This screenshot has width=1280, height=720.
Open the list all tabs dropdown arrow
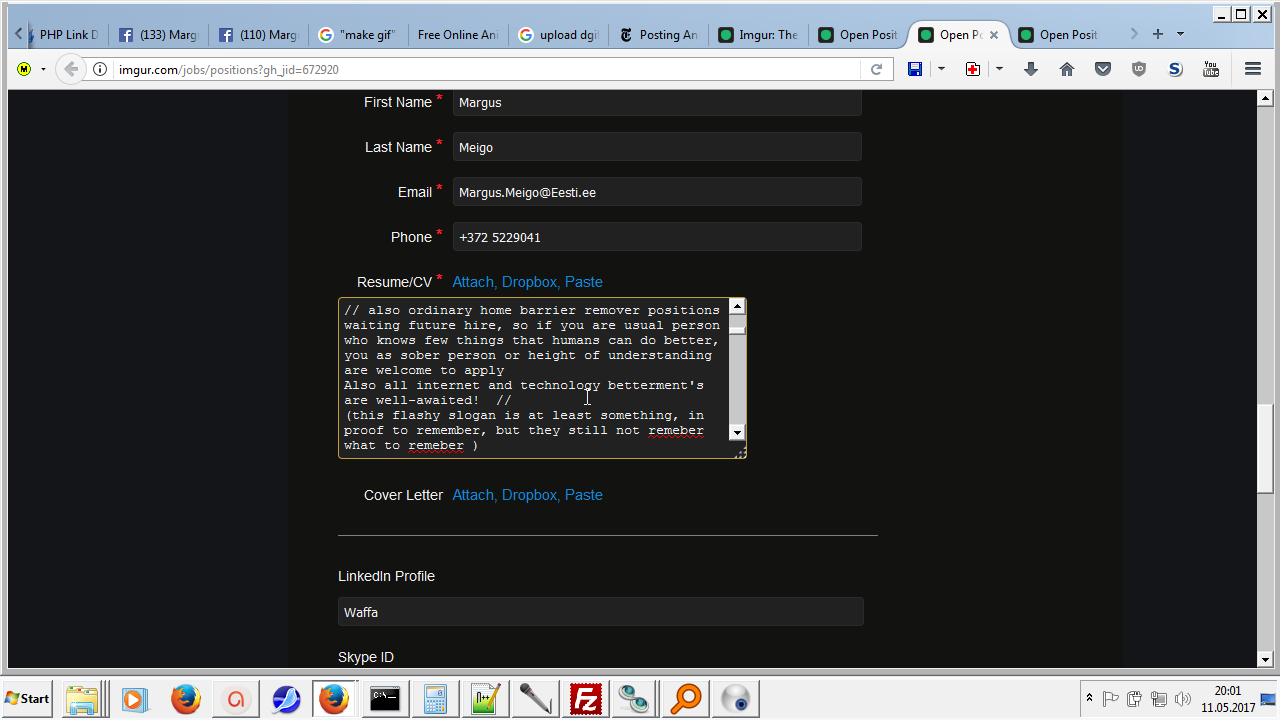click(x=1180, y=34)
